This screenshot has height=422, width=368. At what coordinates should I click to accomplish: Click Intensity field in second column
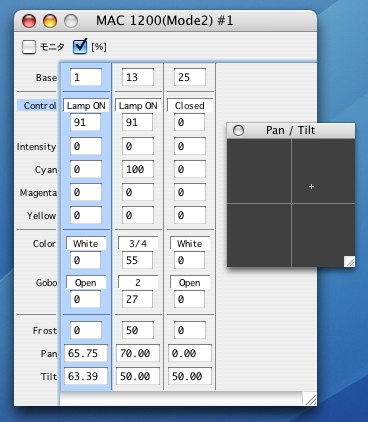point(138,146)
